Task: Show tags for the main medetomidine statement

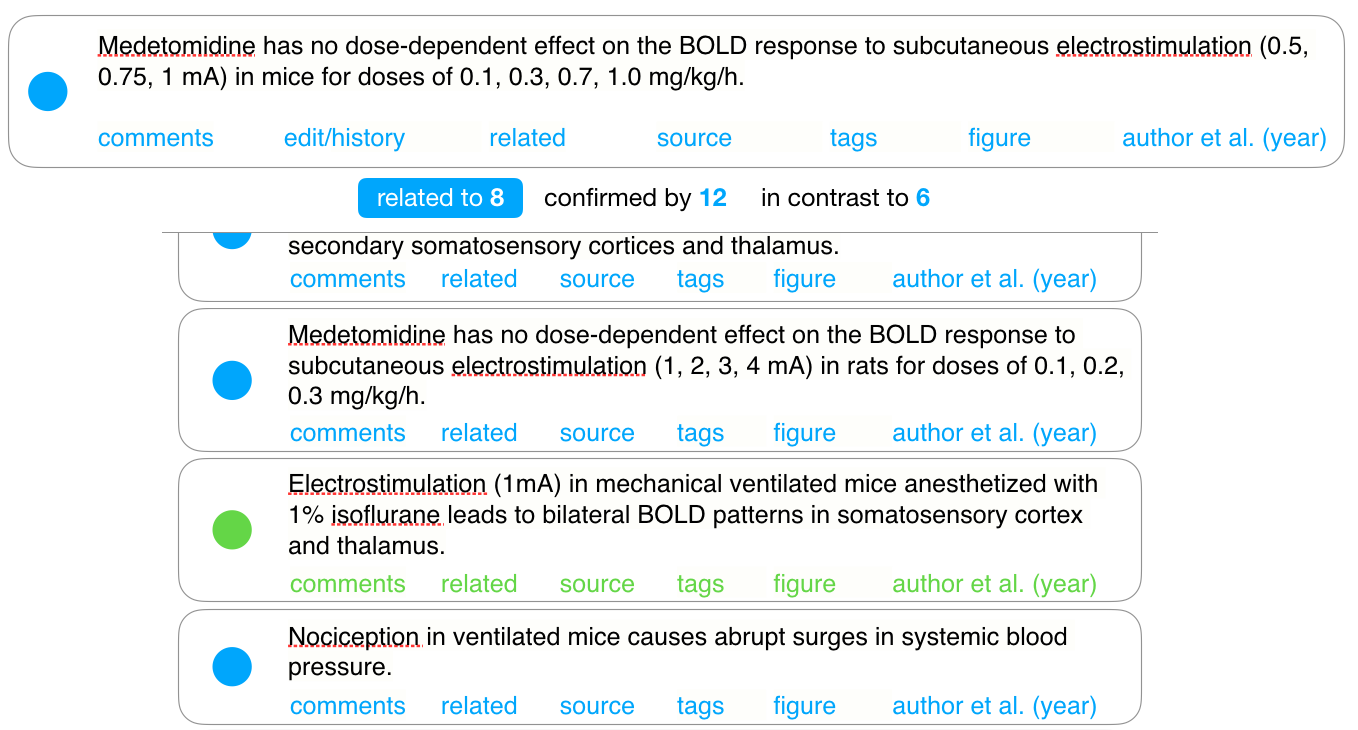Action: [853, 138]
